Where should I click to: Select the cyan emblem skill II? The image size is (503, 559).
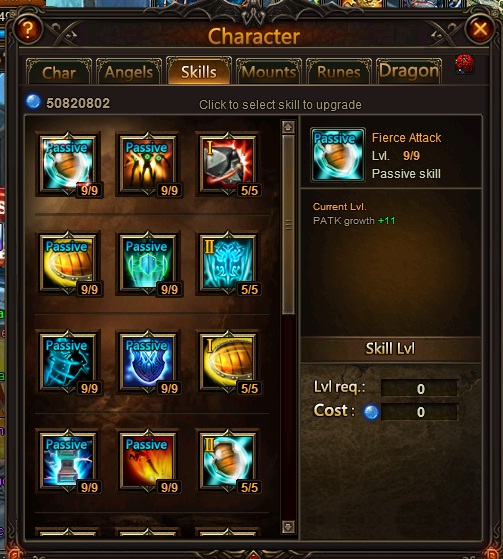pyautogui.click(x=228, y=263)
